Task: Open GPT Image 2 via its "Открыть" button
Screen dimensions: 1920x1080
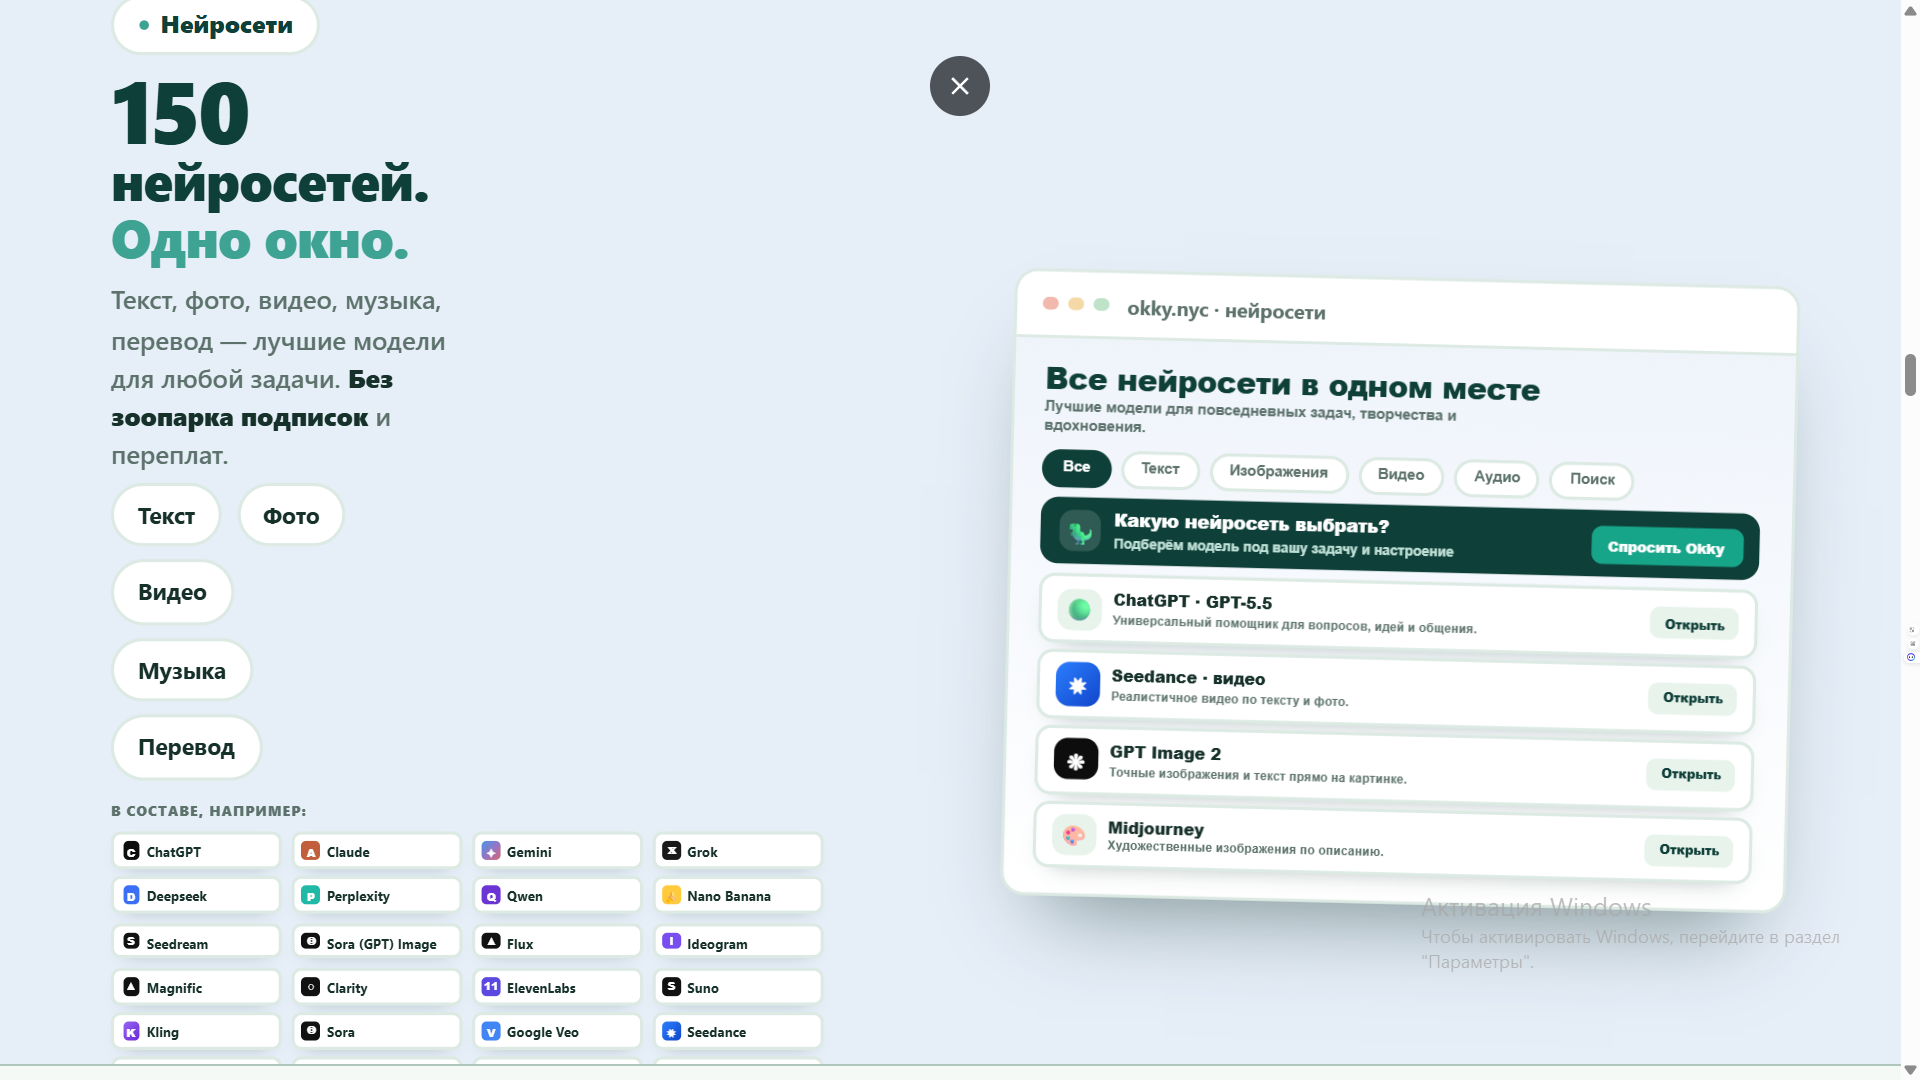Action: 1690,774
